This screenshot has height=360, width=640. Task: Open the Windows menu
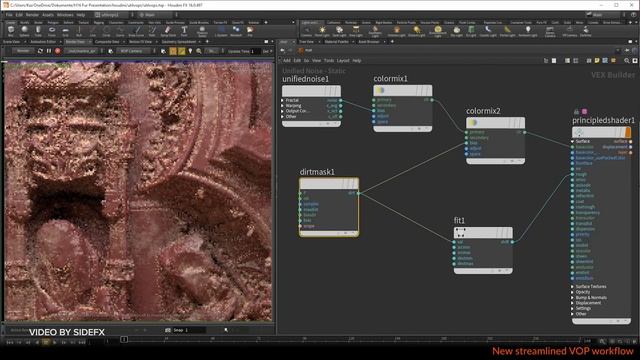(x=65, y=15)
